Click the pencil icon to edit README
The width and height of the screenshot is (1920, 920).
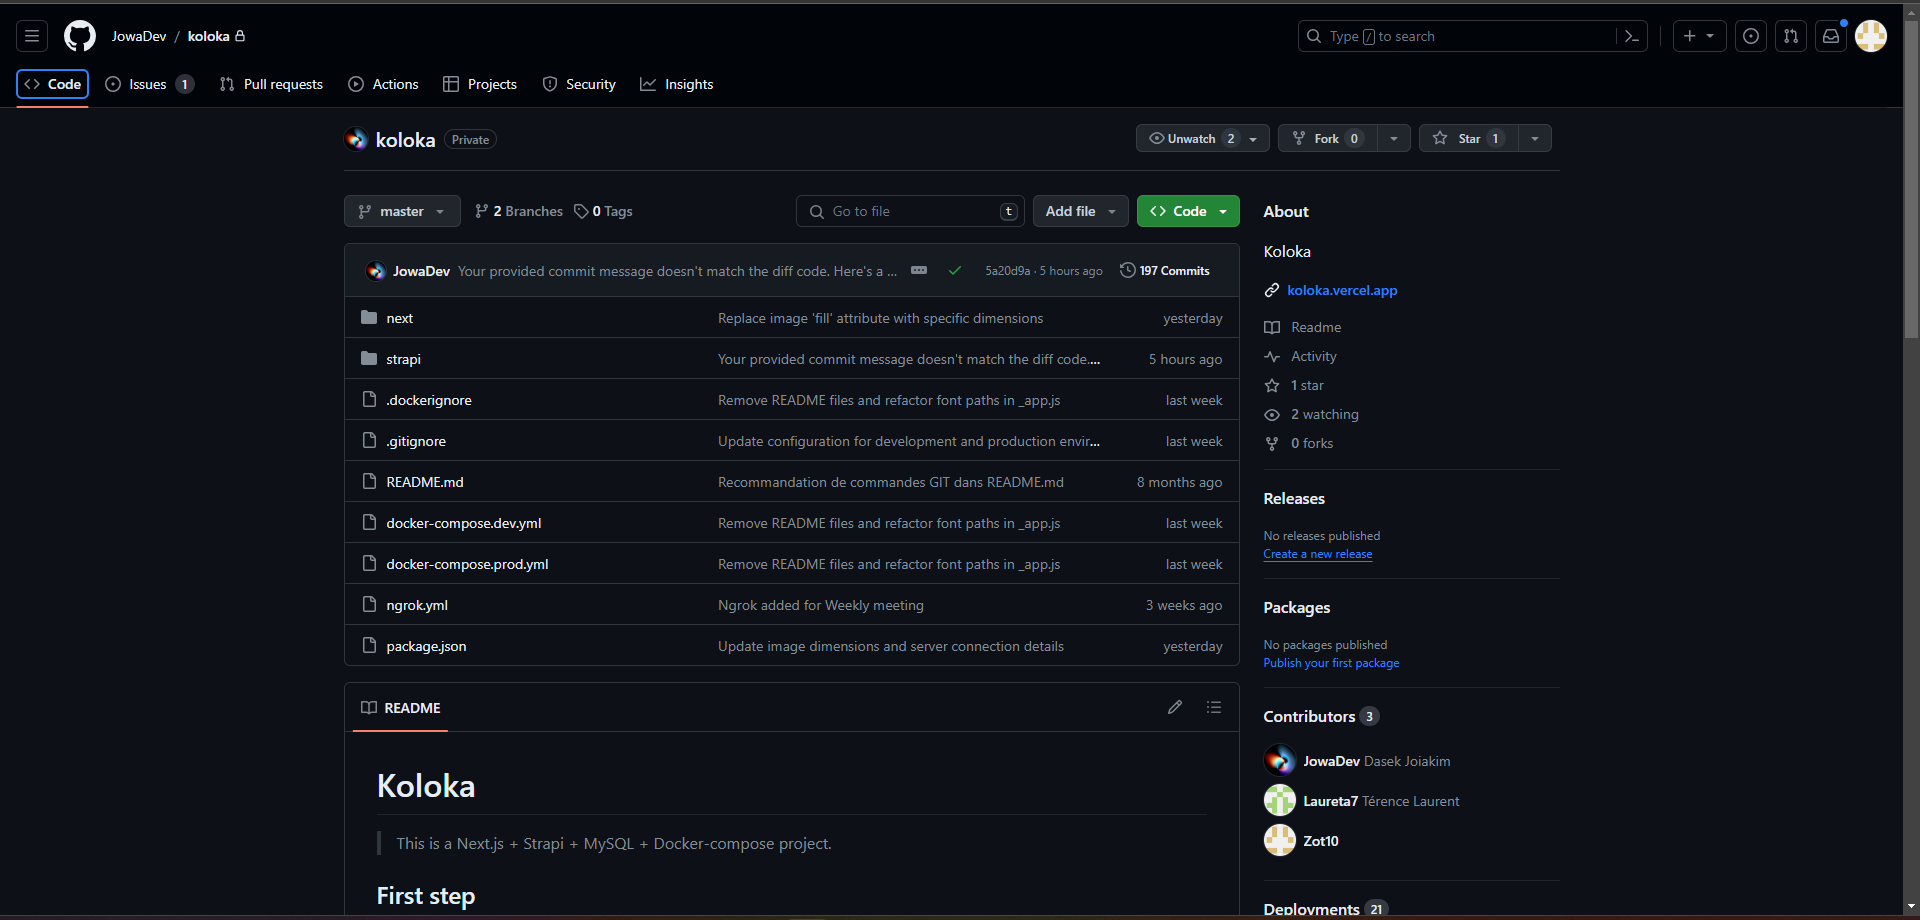point(1175,707)
